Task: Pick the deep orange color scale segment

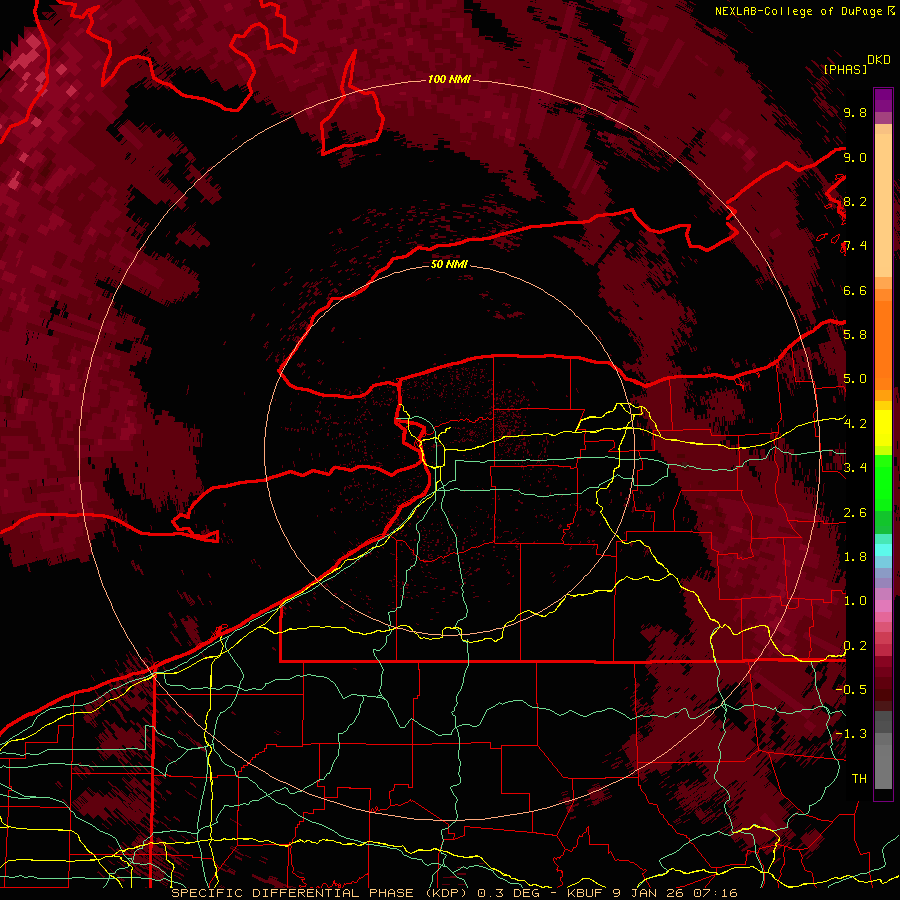Action: 883,344
